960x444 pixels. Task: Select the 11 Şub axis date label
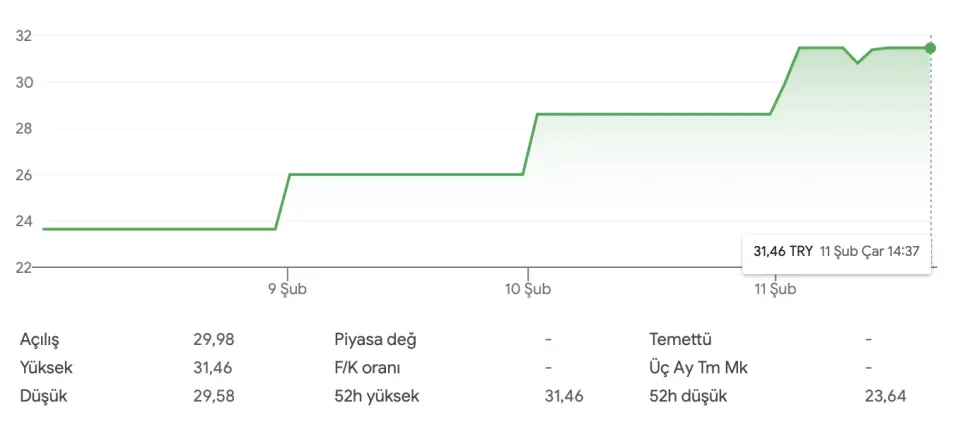(775, 290)
